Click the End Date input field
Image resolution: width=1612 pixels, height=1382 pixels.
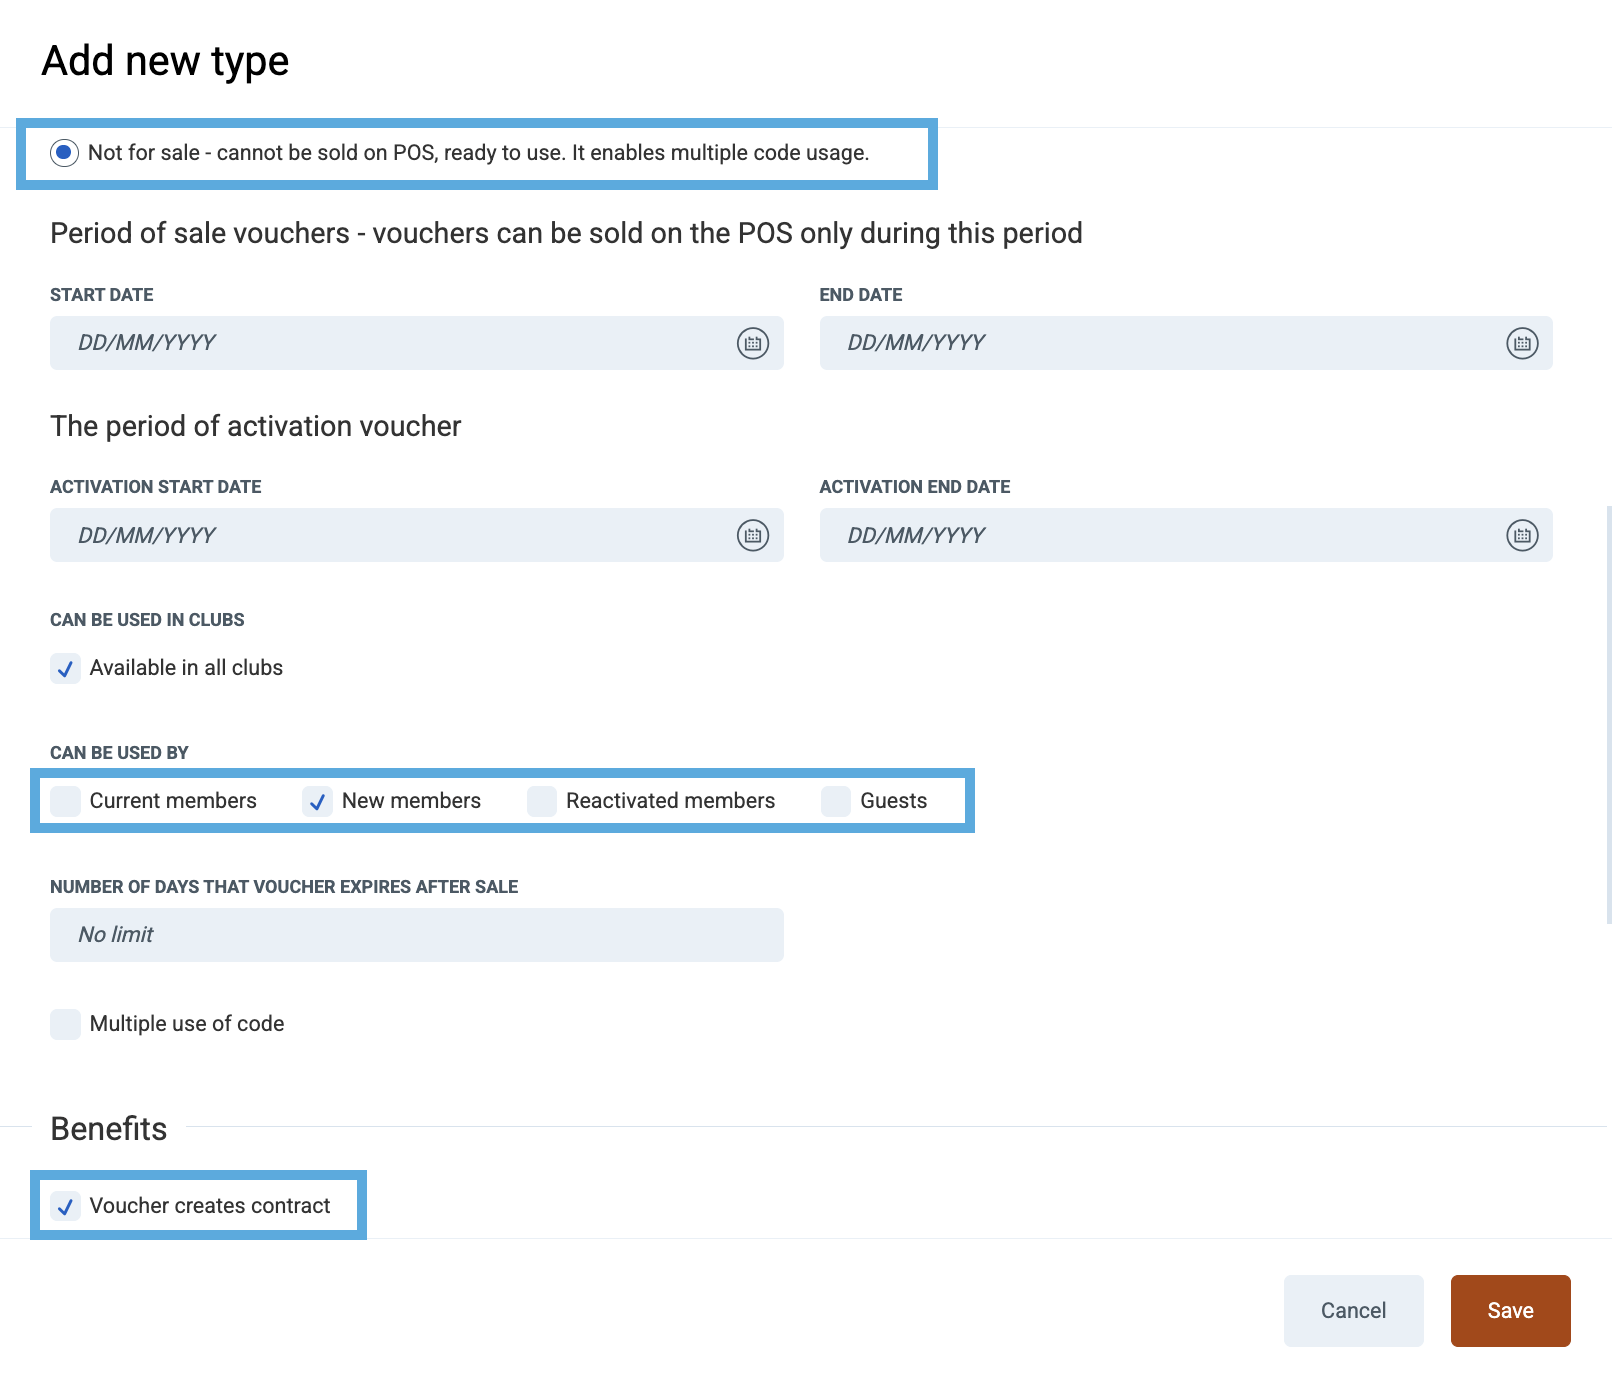click(x=1160, y=343)
